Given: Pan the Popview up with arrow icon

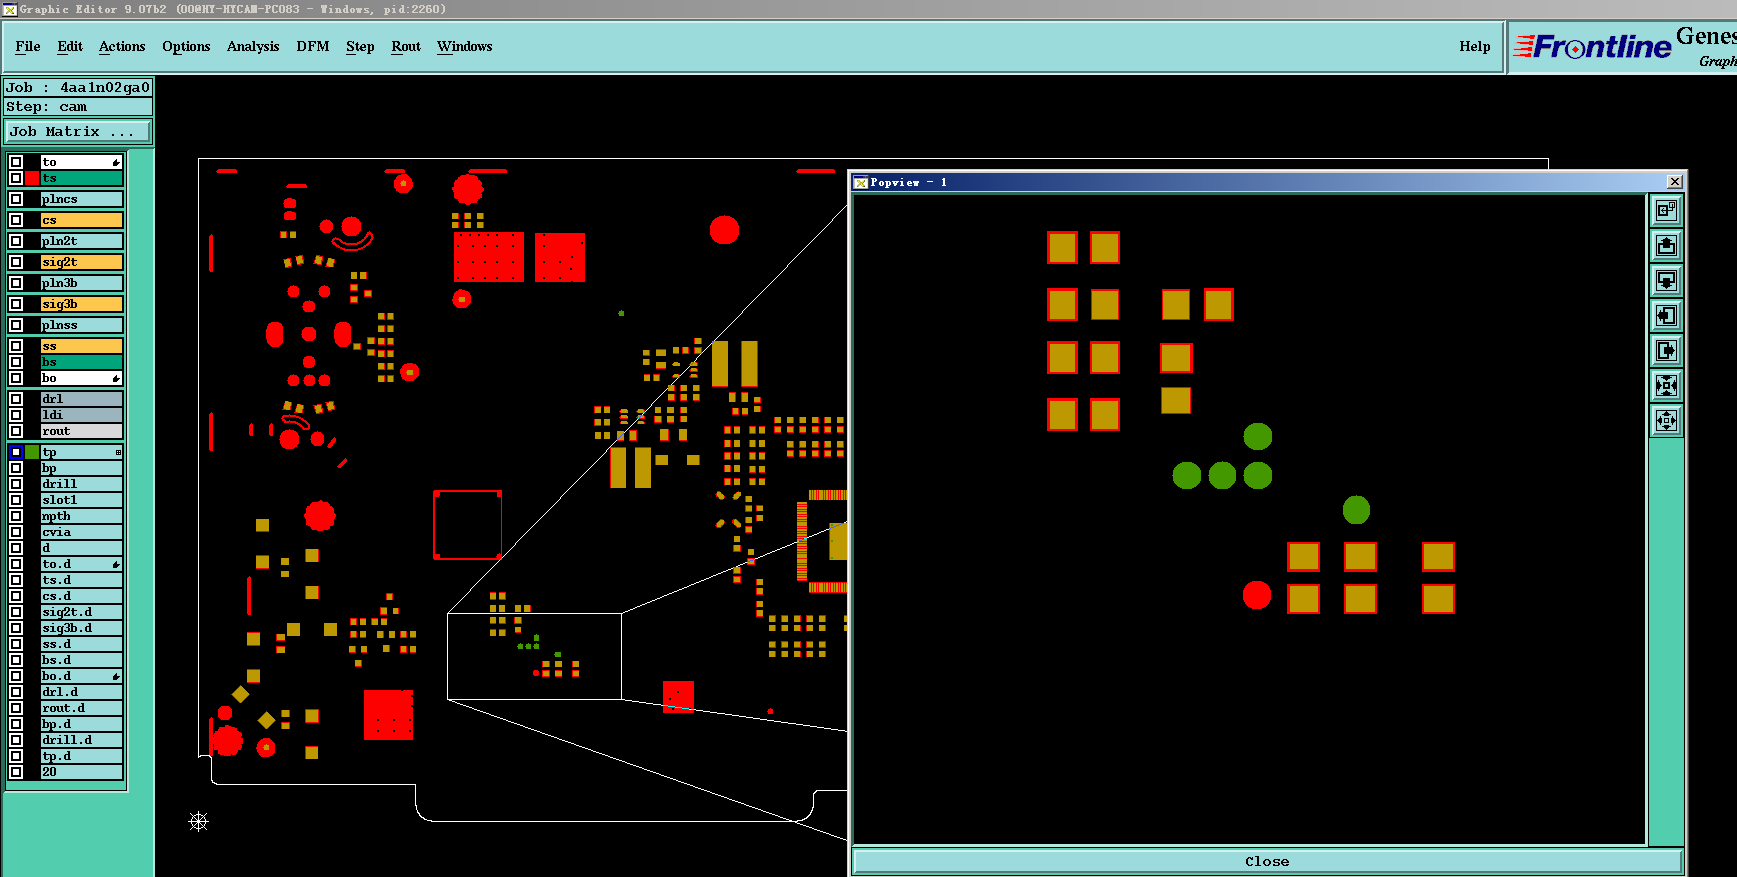Looking at the screenshot, I should point(1666,245).
